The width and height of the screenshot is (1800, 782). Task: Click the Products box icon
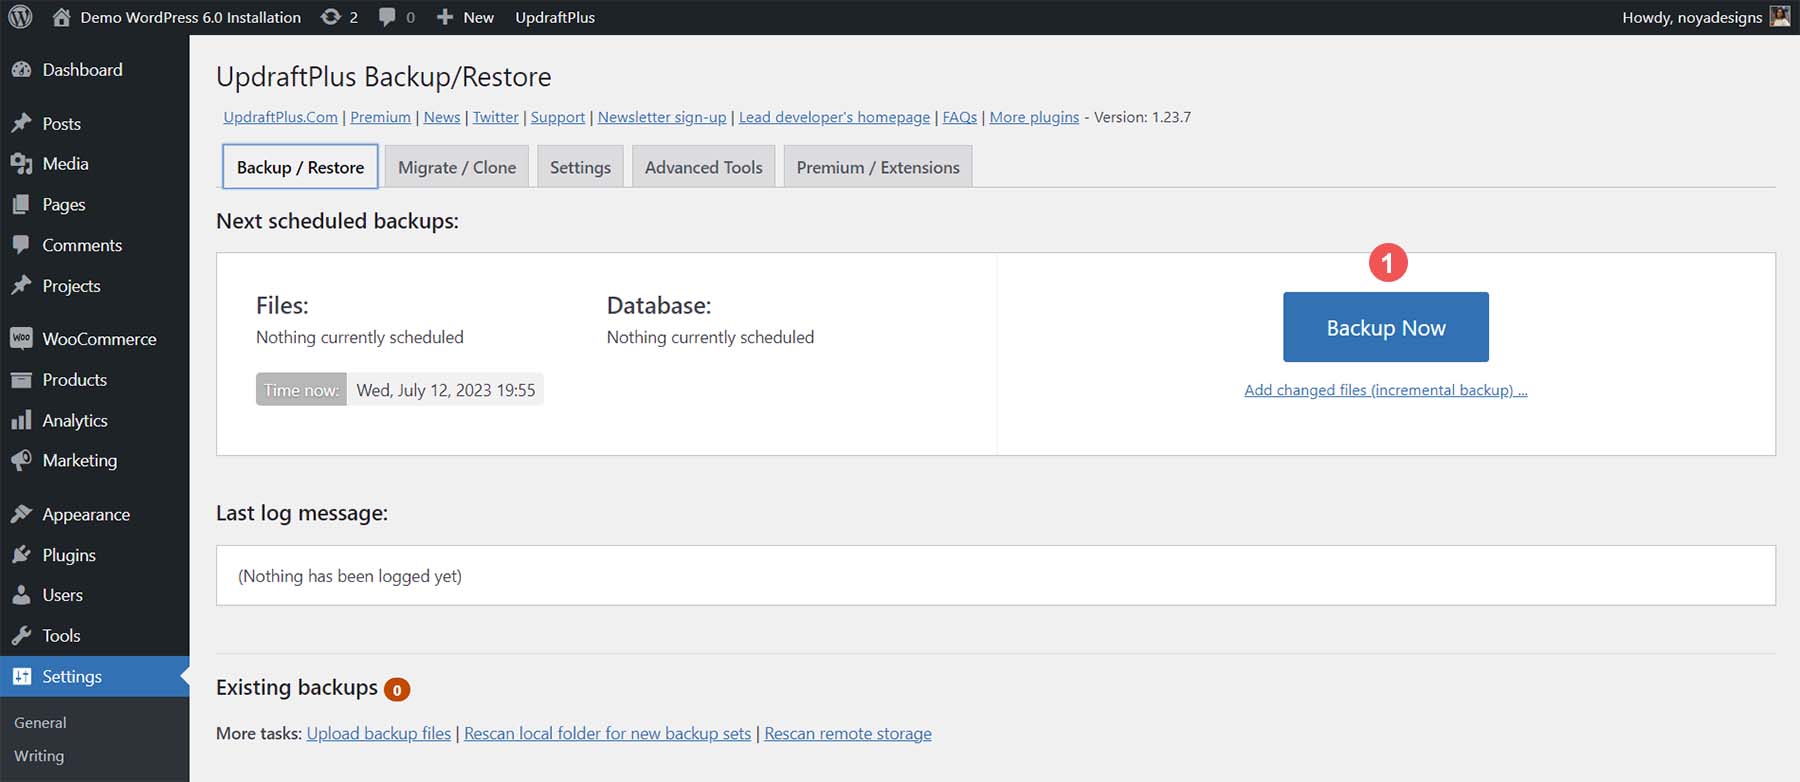(x=21, y=380)
